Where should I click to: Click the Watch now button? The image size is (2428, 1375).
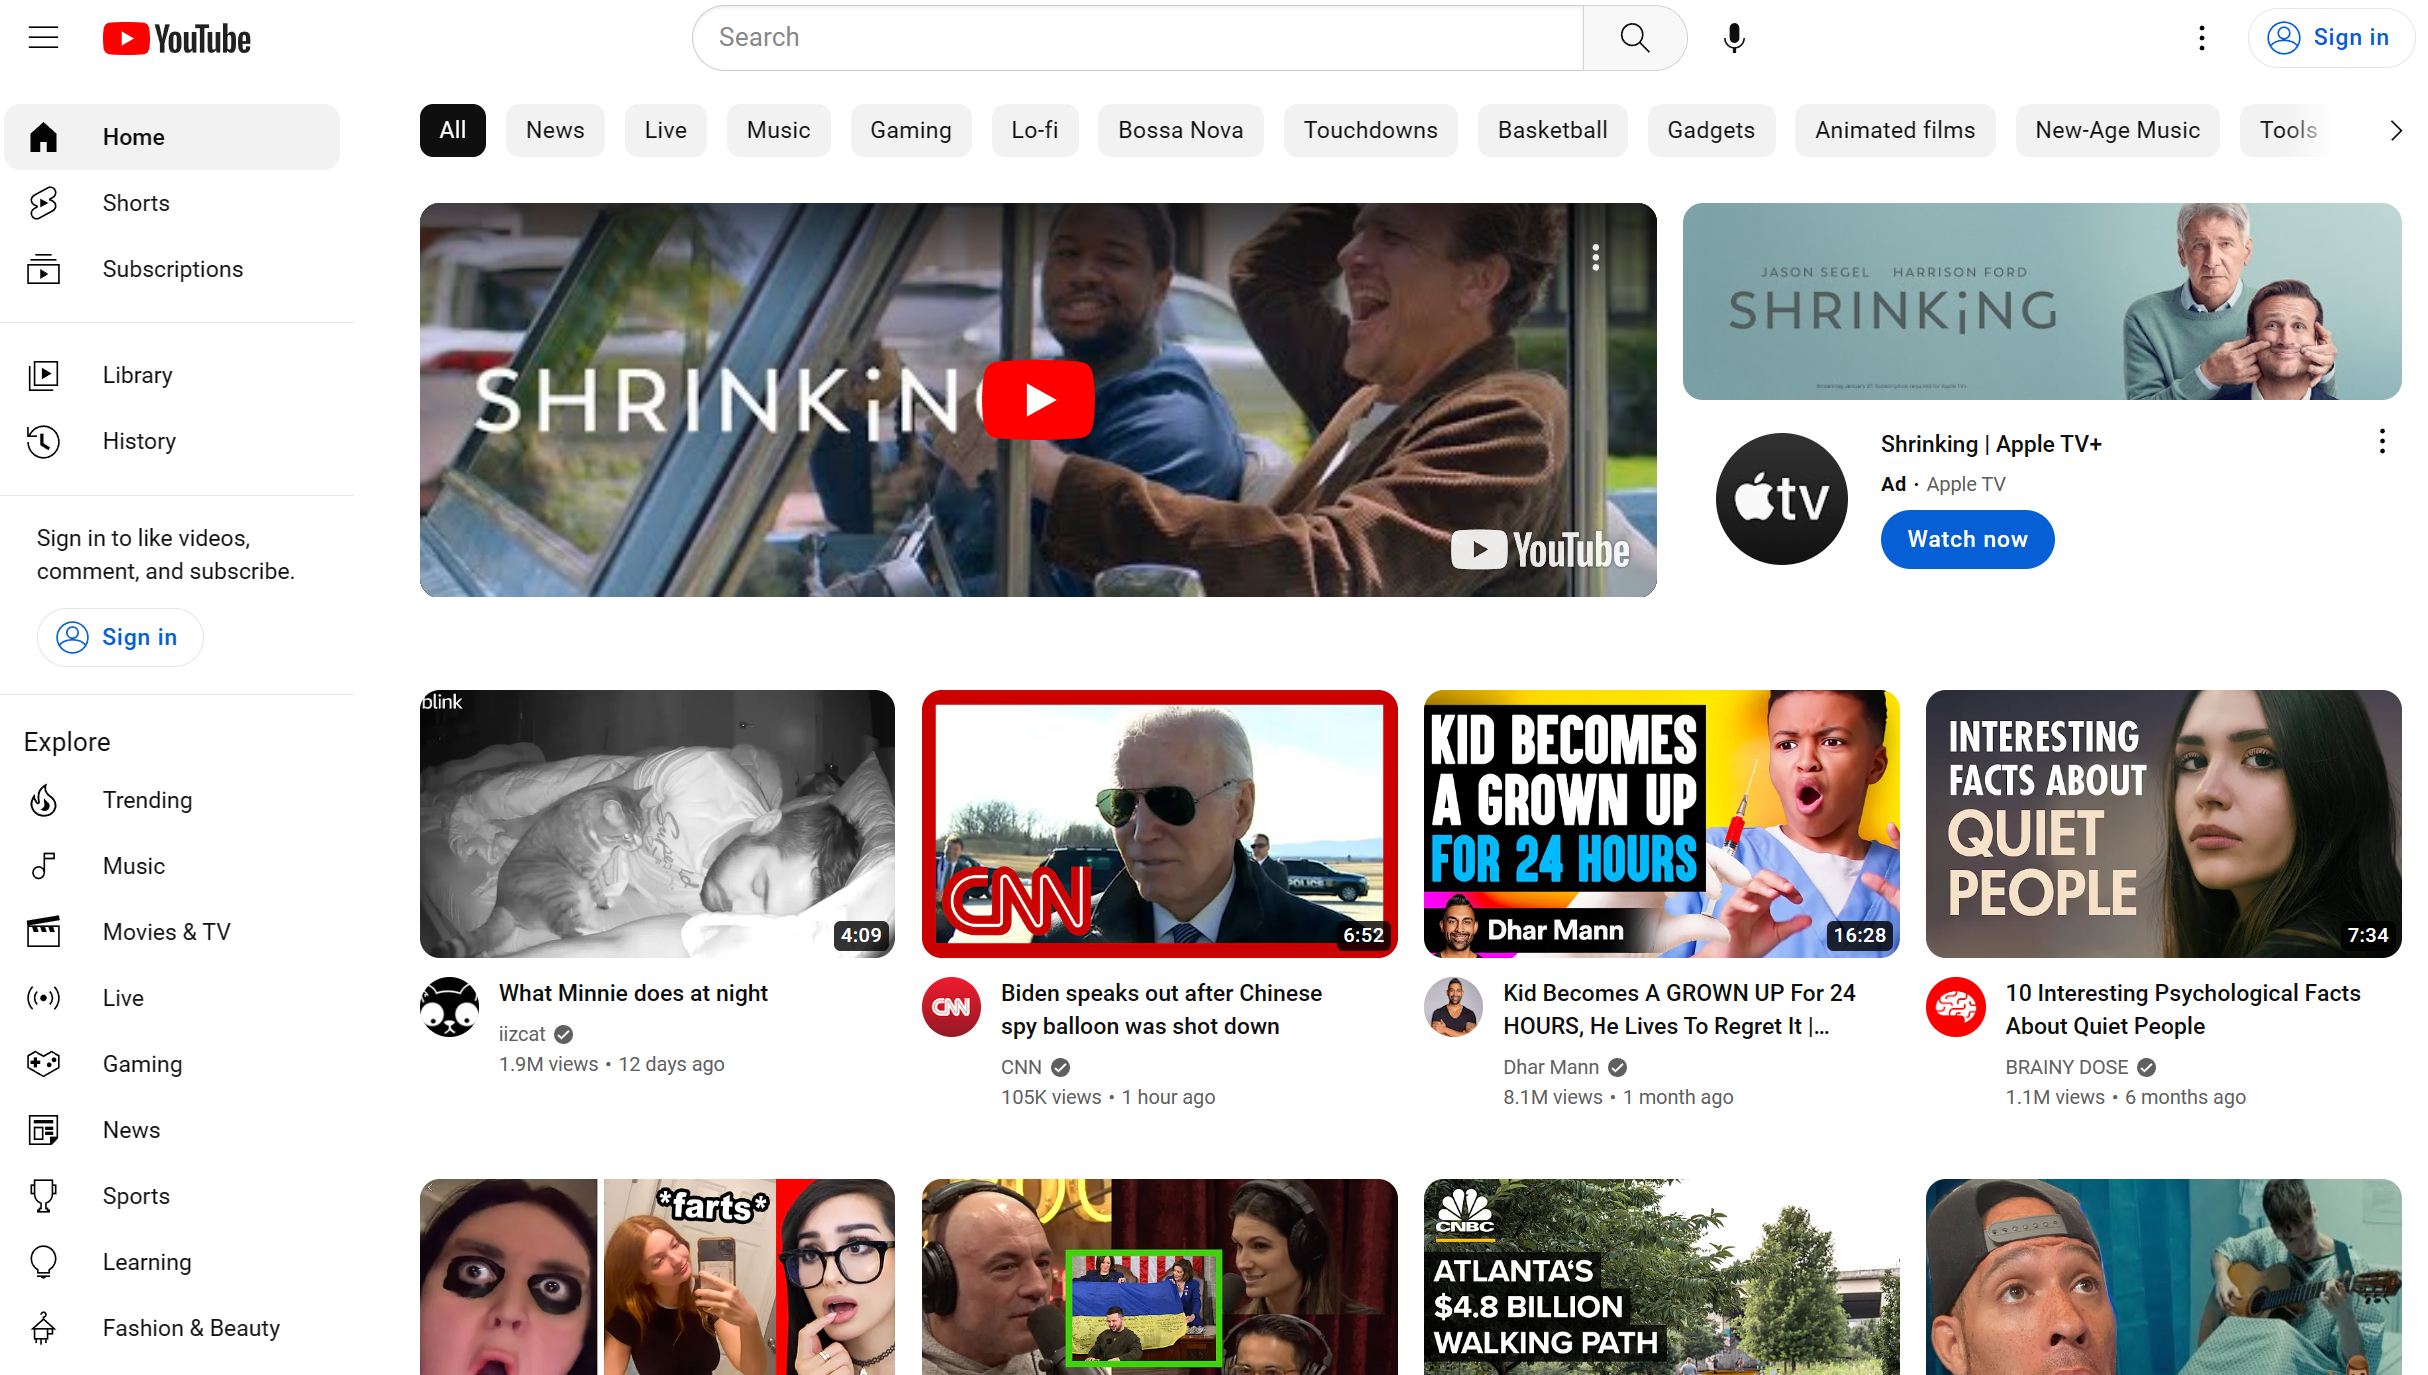click(x=1967, y=539)
